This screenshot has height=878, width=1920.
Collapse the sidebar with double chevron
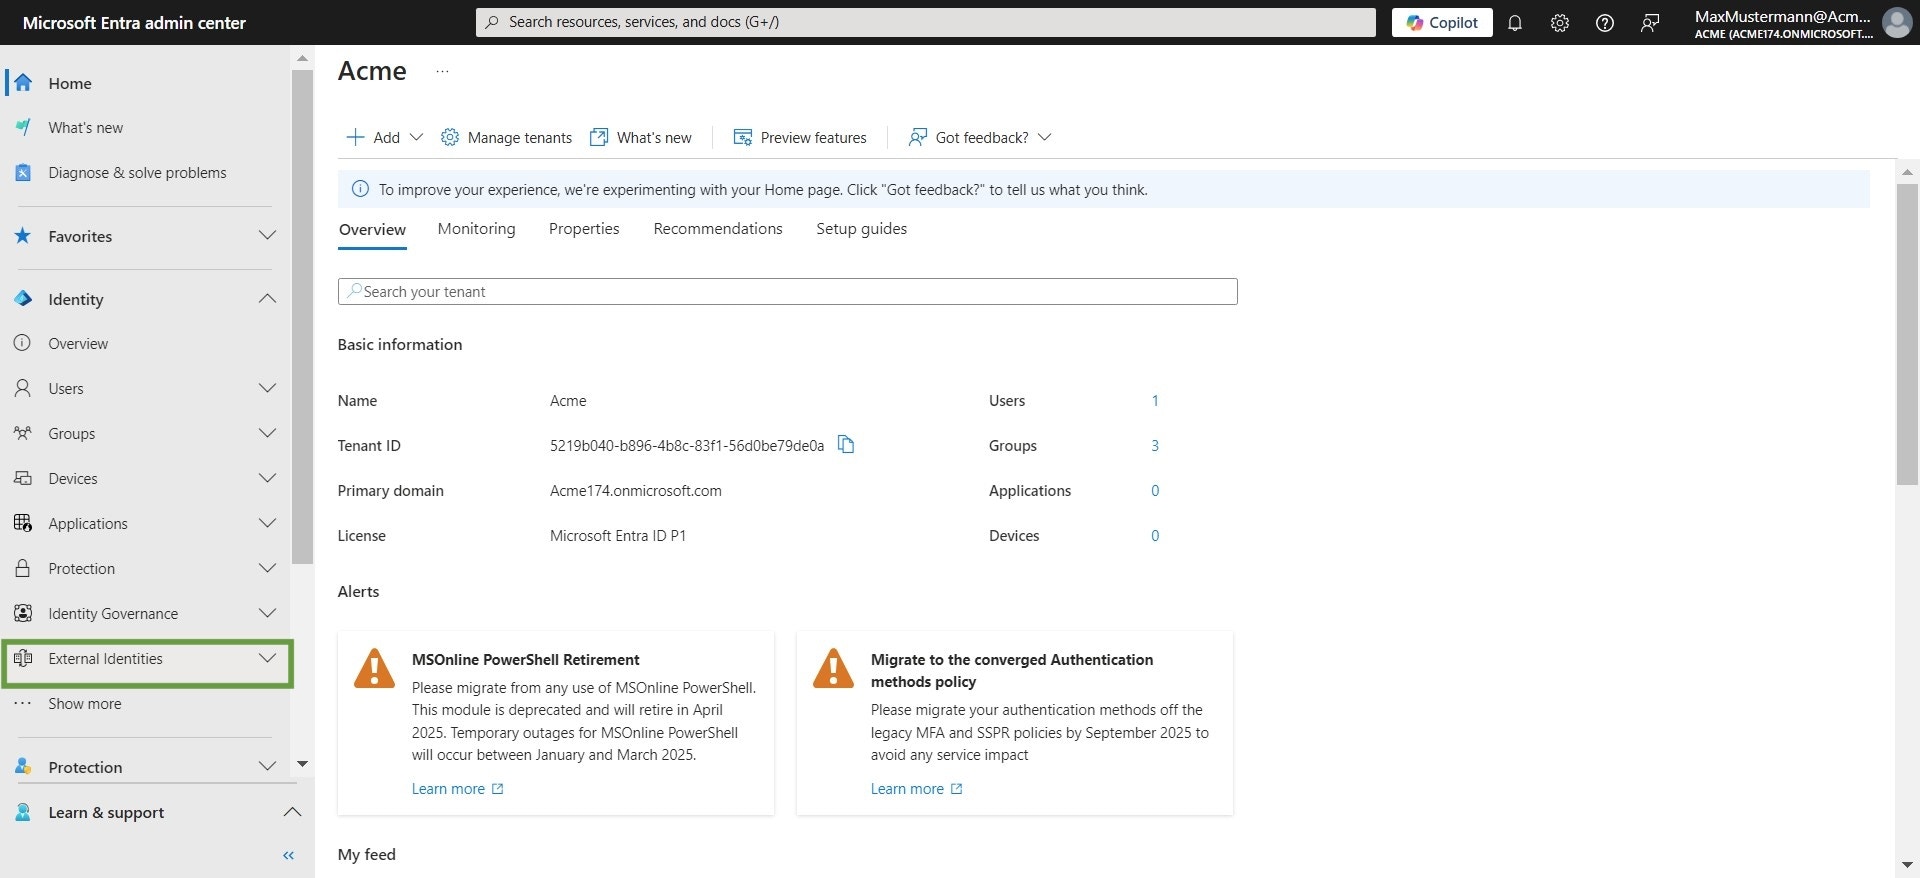[x=289, y=855]
